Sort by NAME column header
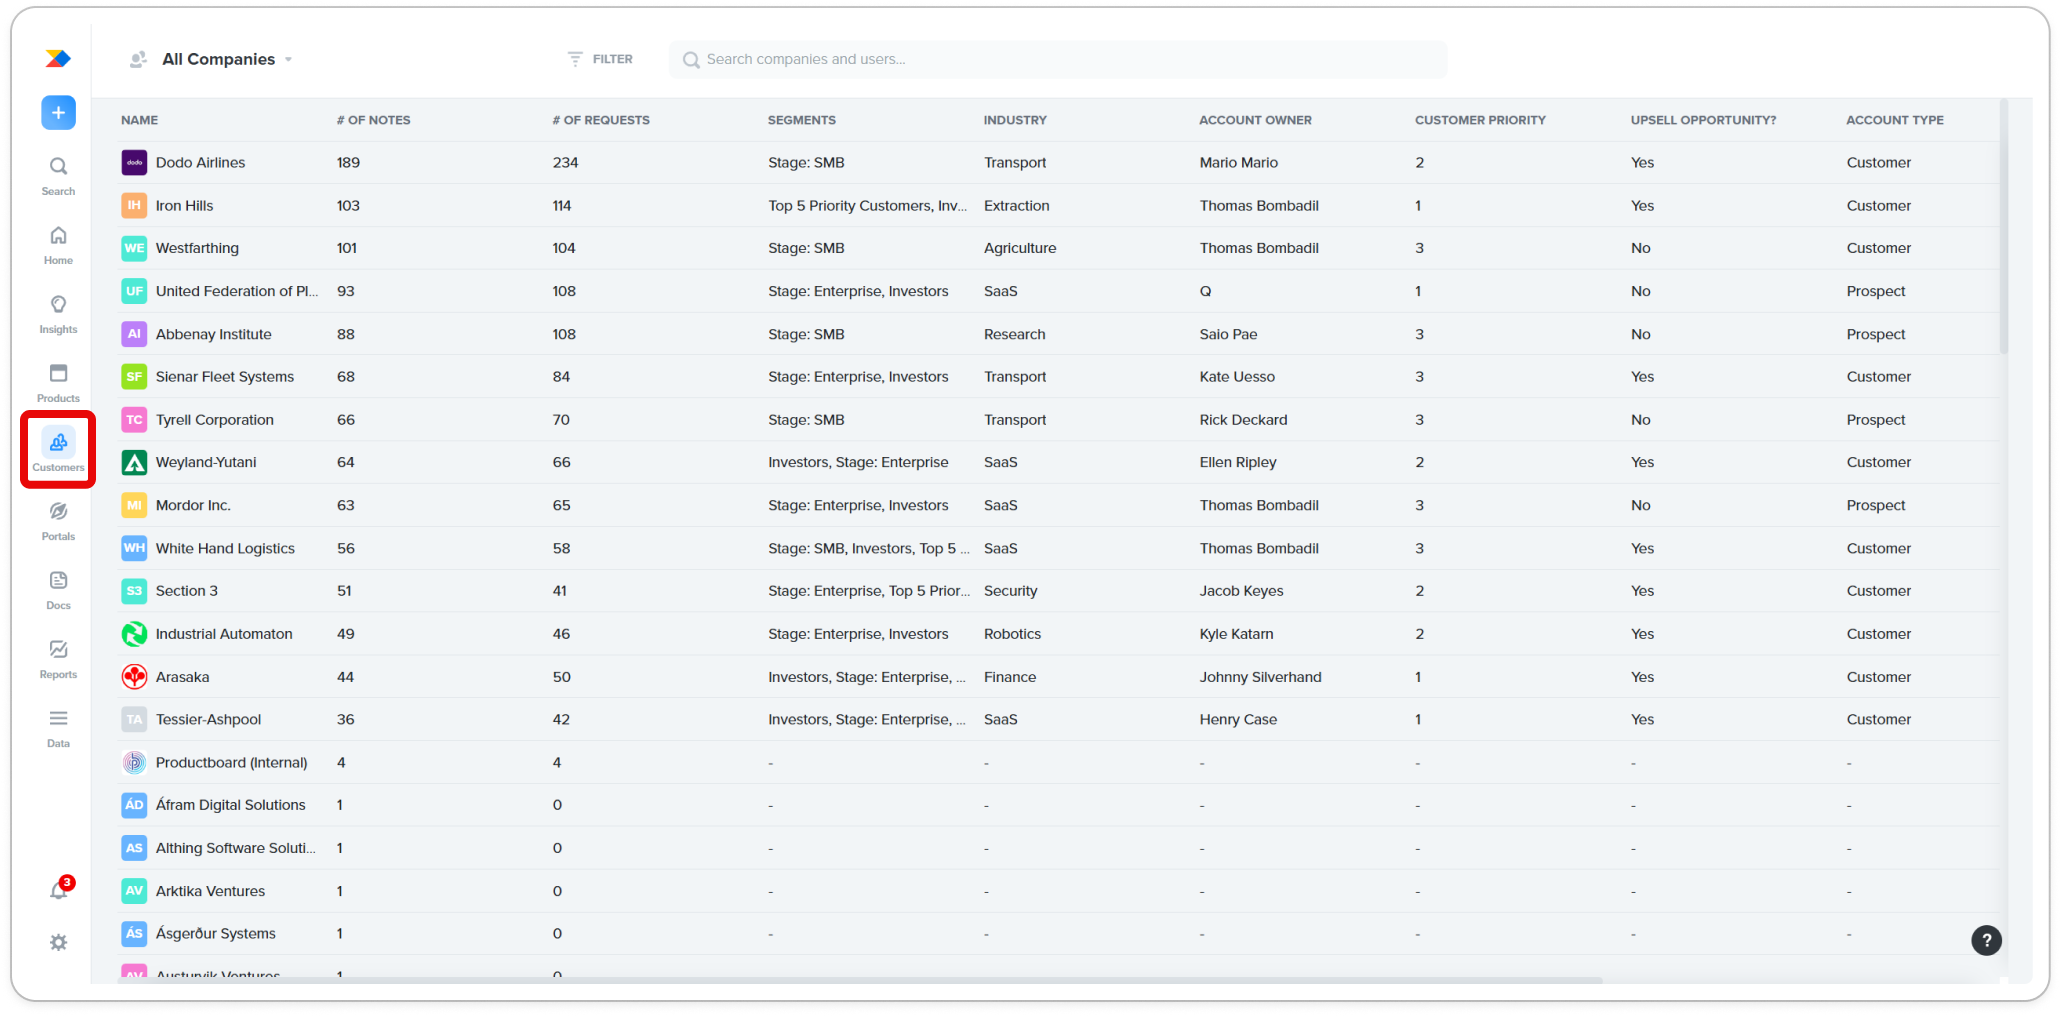The height and width of the screenshot is (1016, 2061). click(140, 120)
